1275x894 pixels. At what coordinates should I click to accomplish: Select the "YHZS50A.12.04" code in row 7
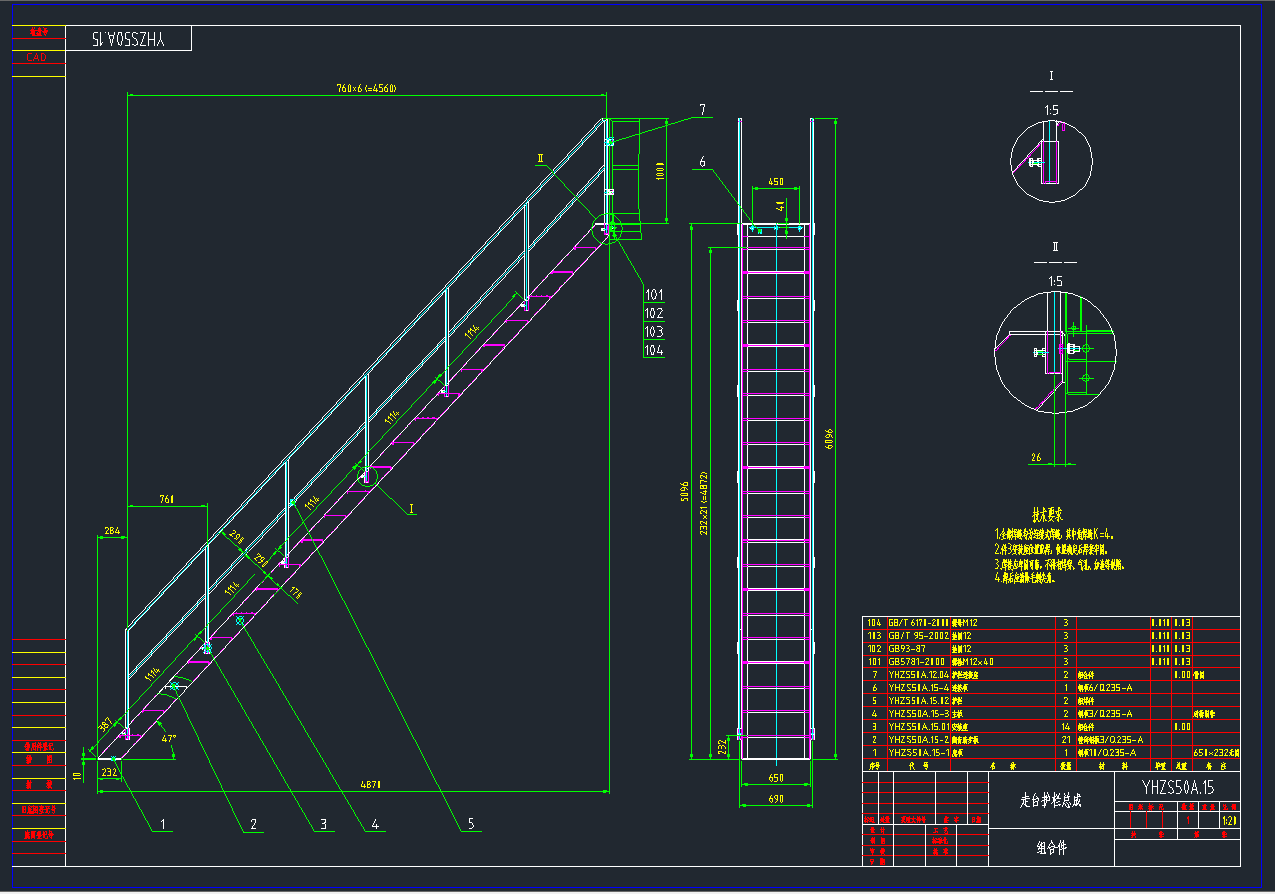point(918,674)
